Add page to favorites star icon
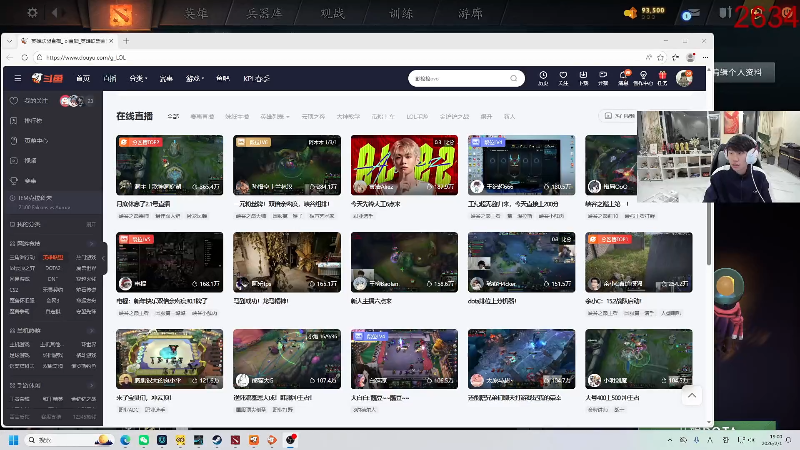800x450 pixels. pyautogui.click(x=661, y=58)
